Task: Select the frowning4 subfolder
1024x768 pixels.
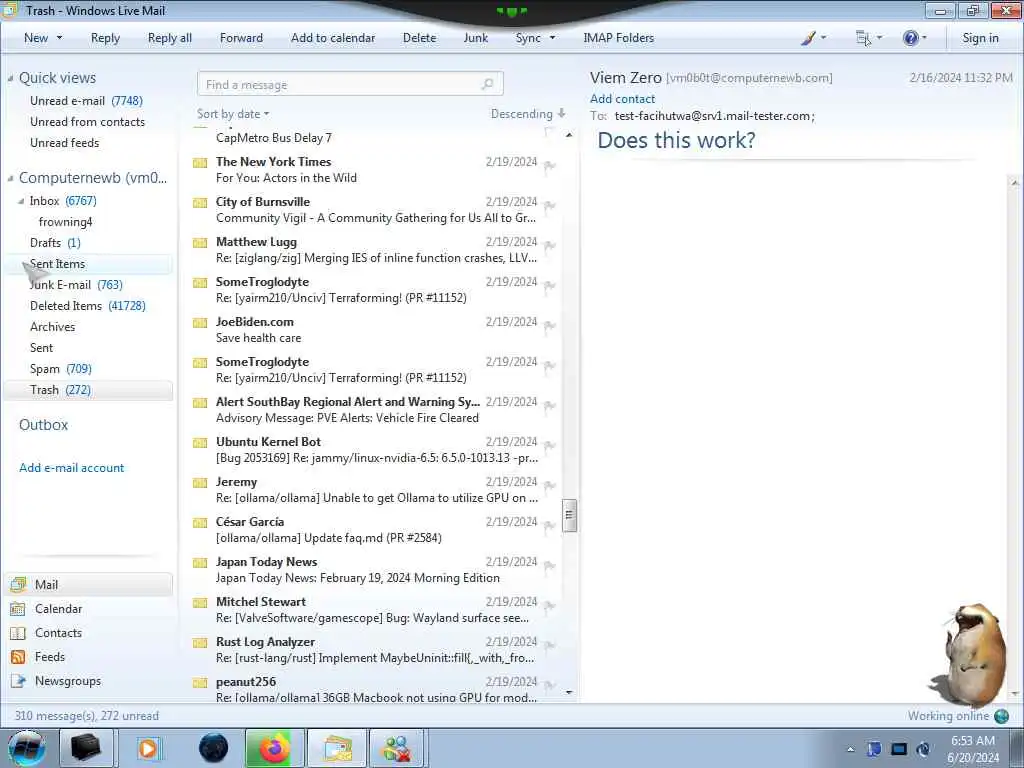Action: click(65, 222)
